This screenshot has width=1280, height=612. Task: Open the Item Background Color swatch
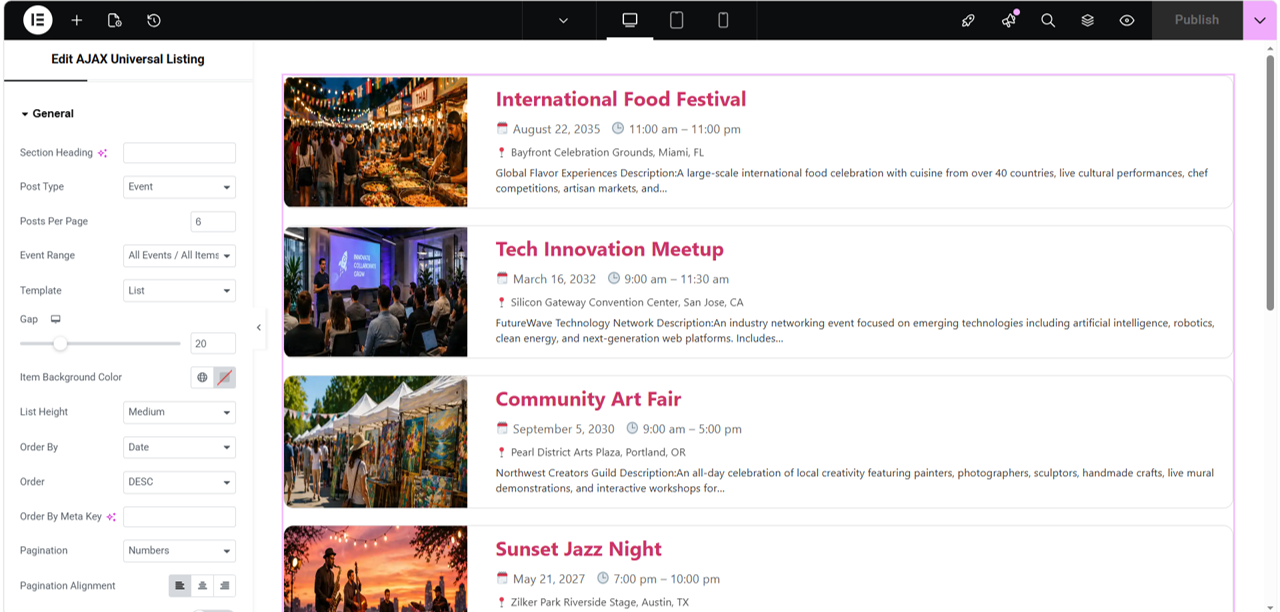pos(225,377)
